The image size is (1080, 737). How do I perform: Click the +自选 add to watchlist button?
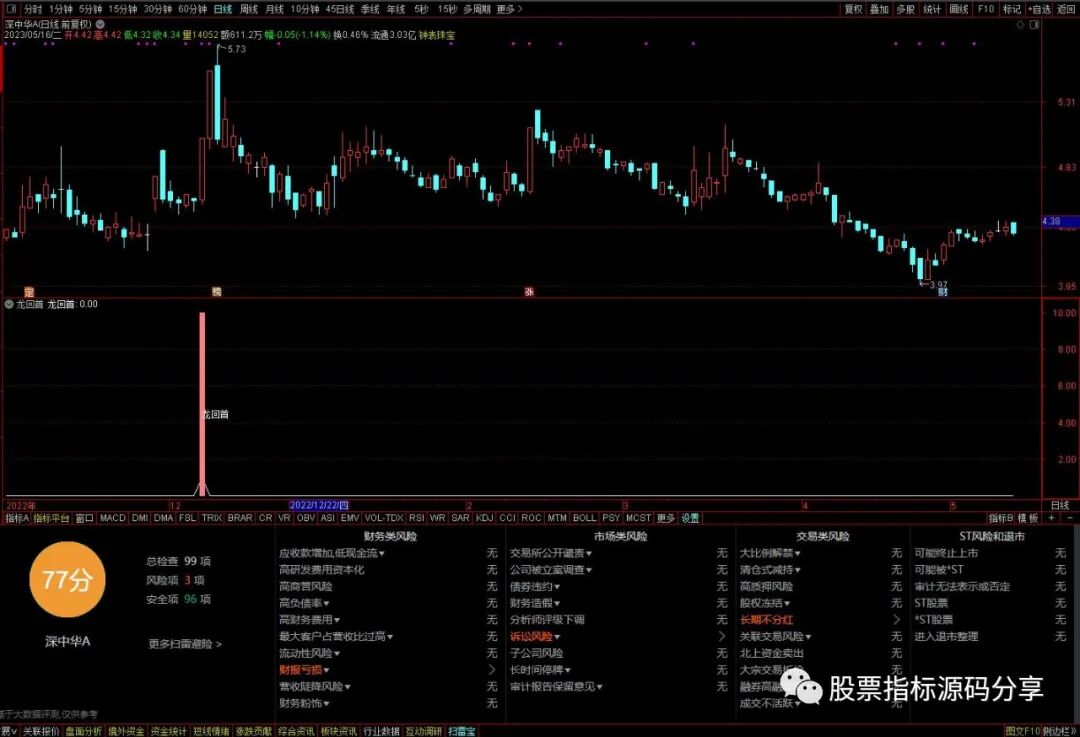pyautogui.click(x=1039, y=9)
